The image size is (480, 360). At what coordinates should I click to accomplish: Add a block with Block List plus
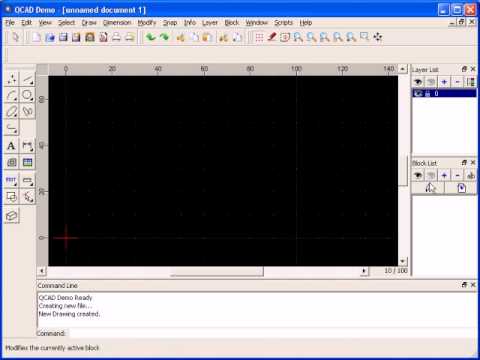444,175
